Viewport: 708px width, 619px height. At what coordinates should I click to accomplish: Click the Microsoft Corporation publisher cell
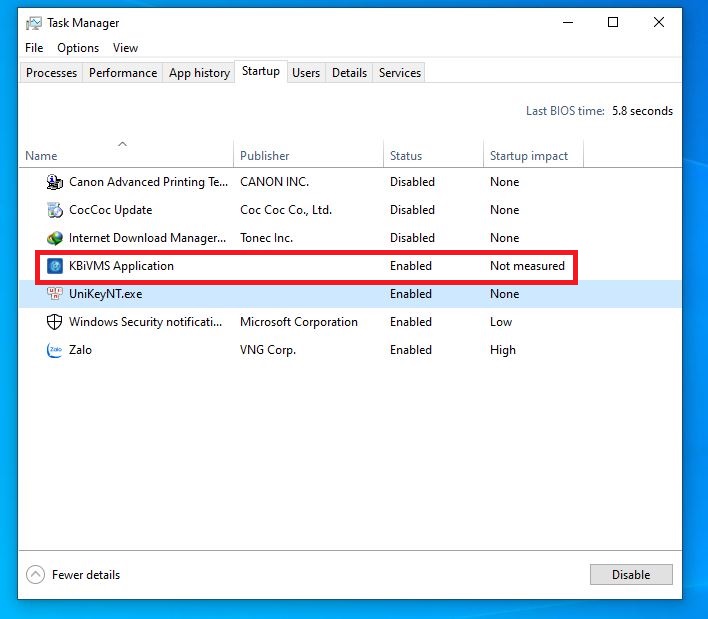299,322
